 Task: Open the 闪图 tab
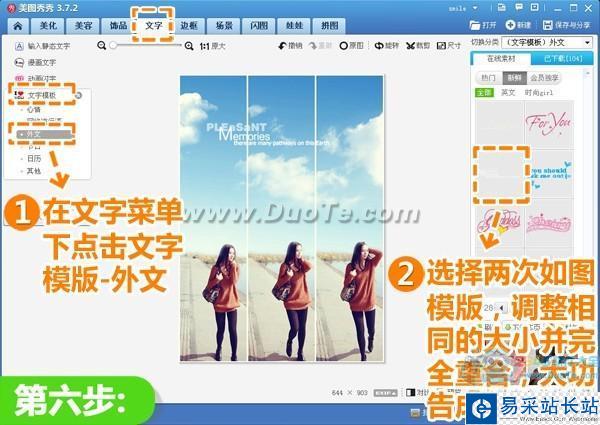(x=259, y=26)
